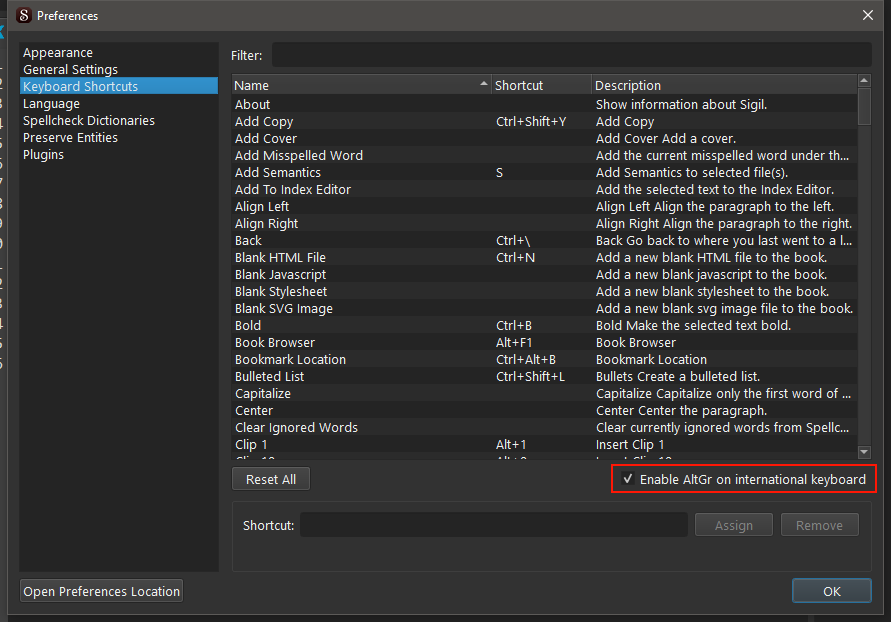Screen dimensions: 891x622
Task: Click the Sigil app icon in title bar
Action: click(x=24, y=15)
